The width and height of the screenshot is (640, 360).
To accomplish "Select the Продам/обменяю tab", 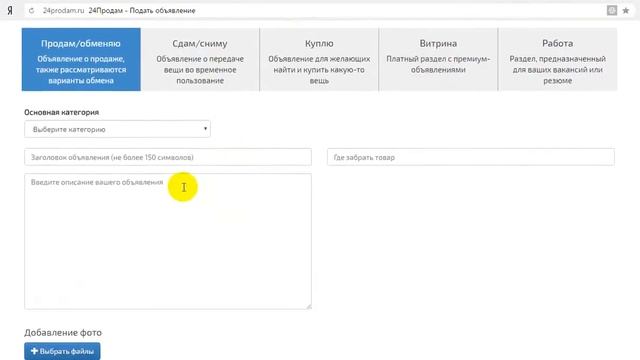I will click(81, 60).
